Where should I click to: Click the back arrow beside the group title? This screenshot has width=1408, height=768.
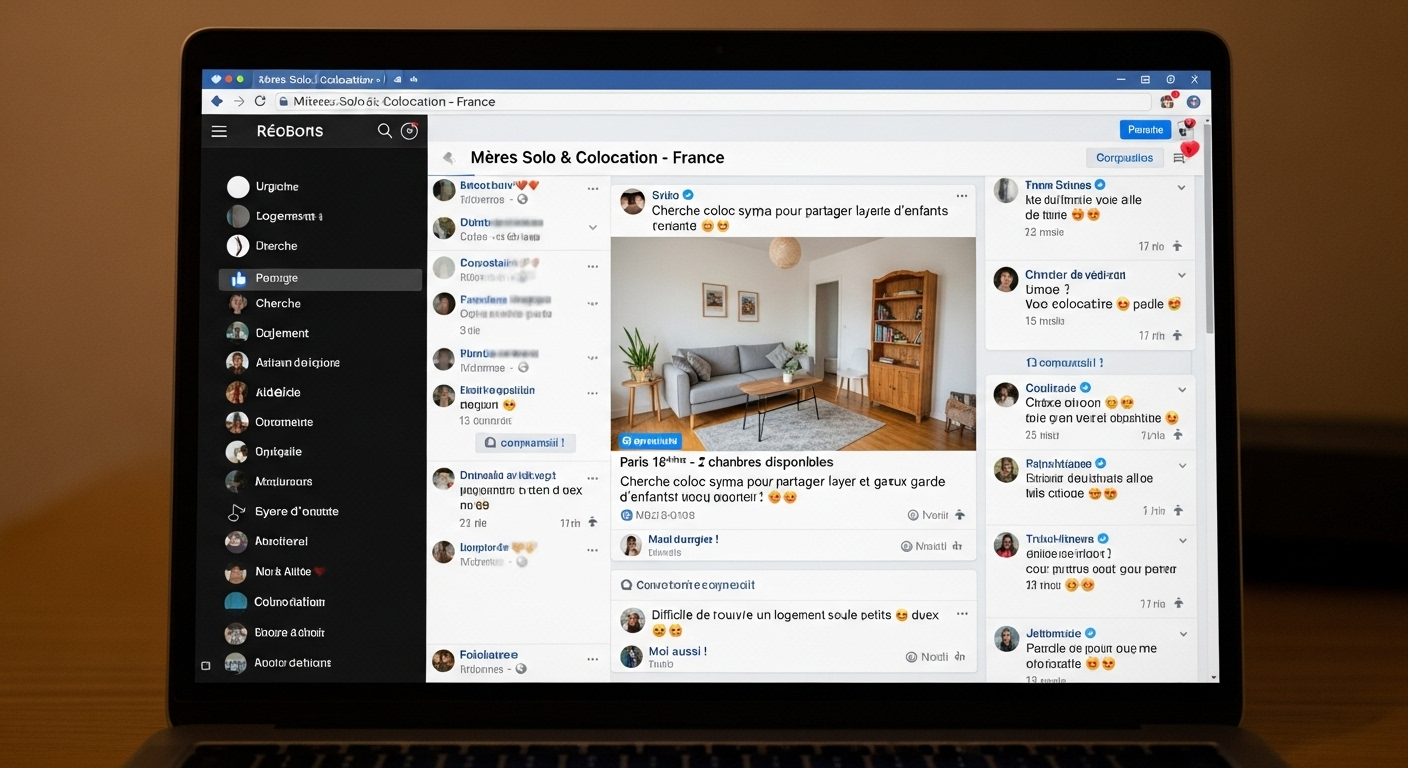pyautogui.click(x=448, y=158)
